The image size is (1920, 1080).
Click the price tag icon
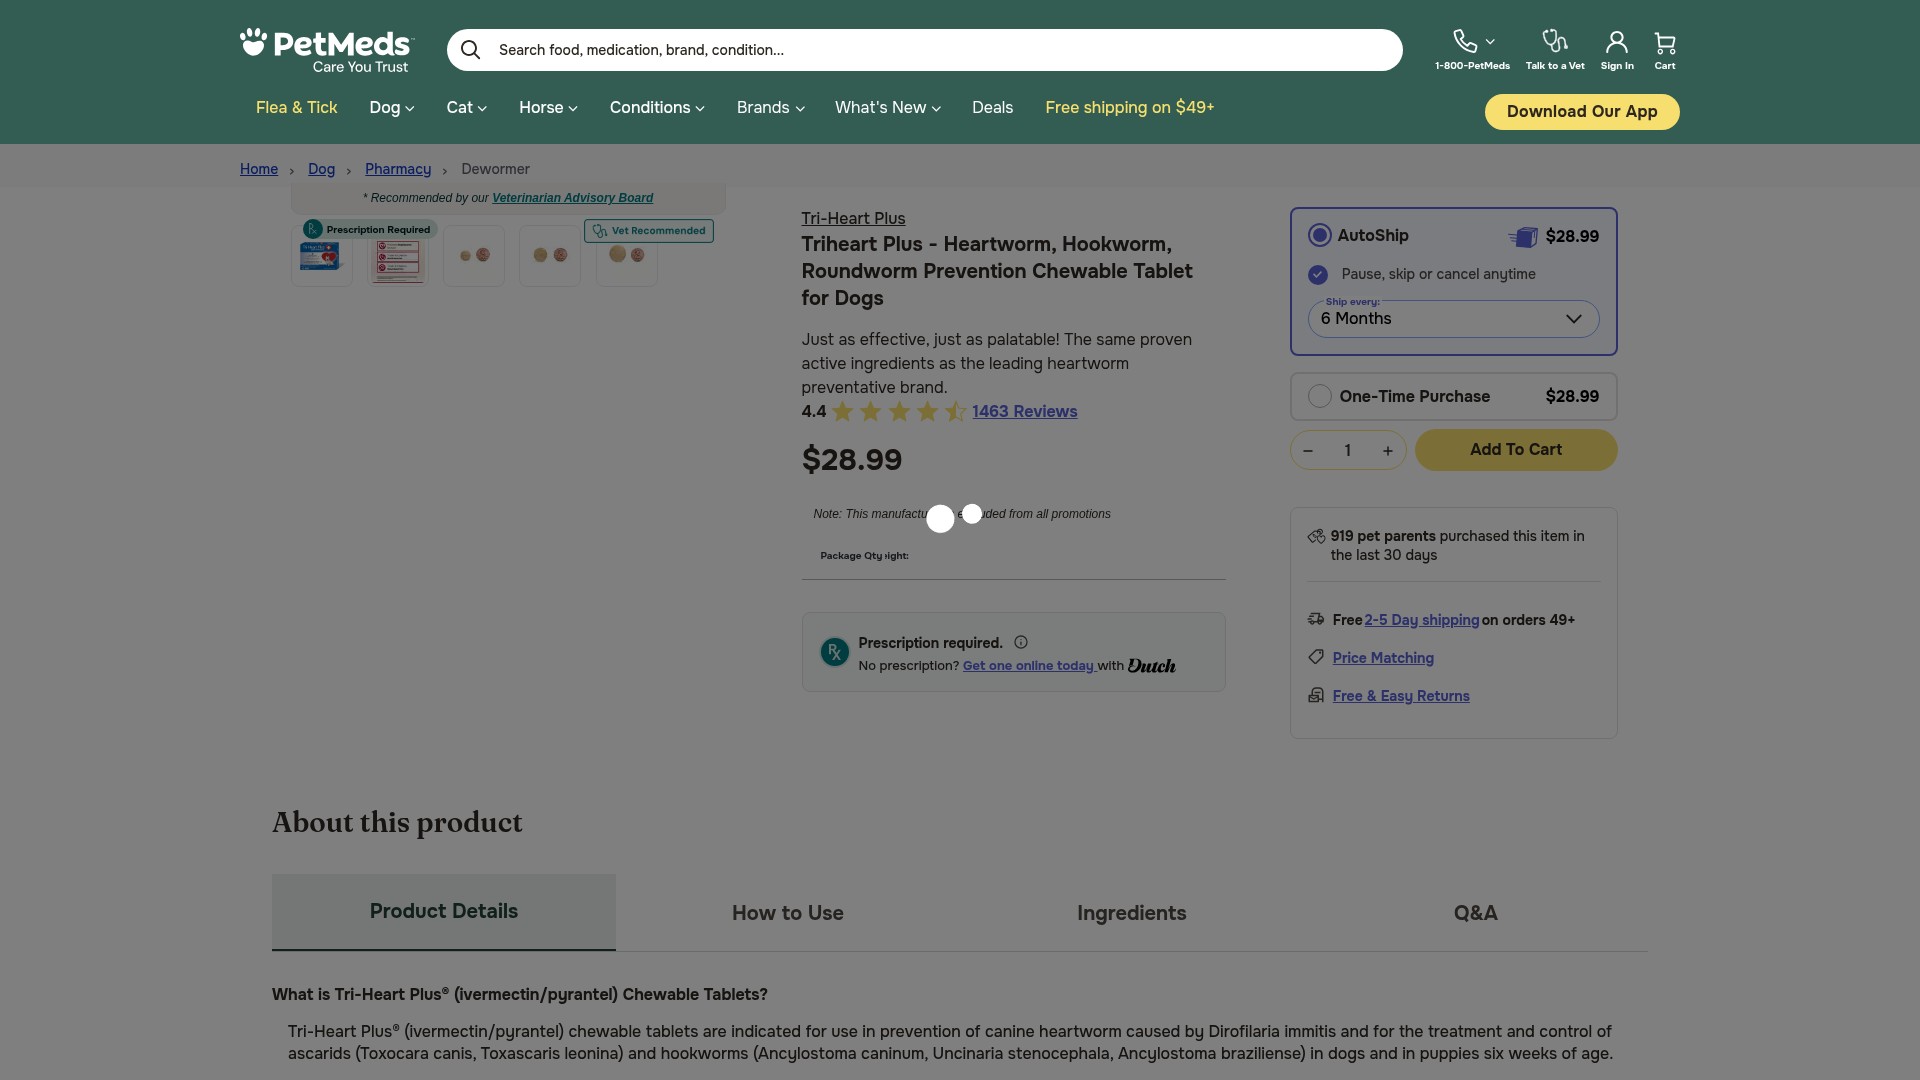(1316, 657)
